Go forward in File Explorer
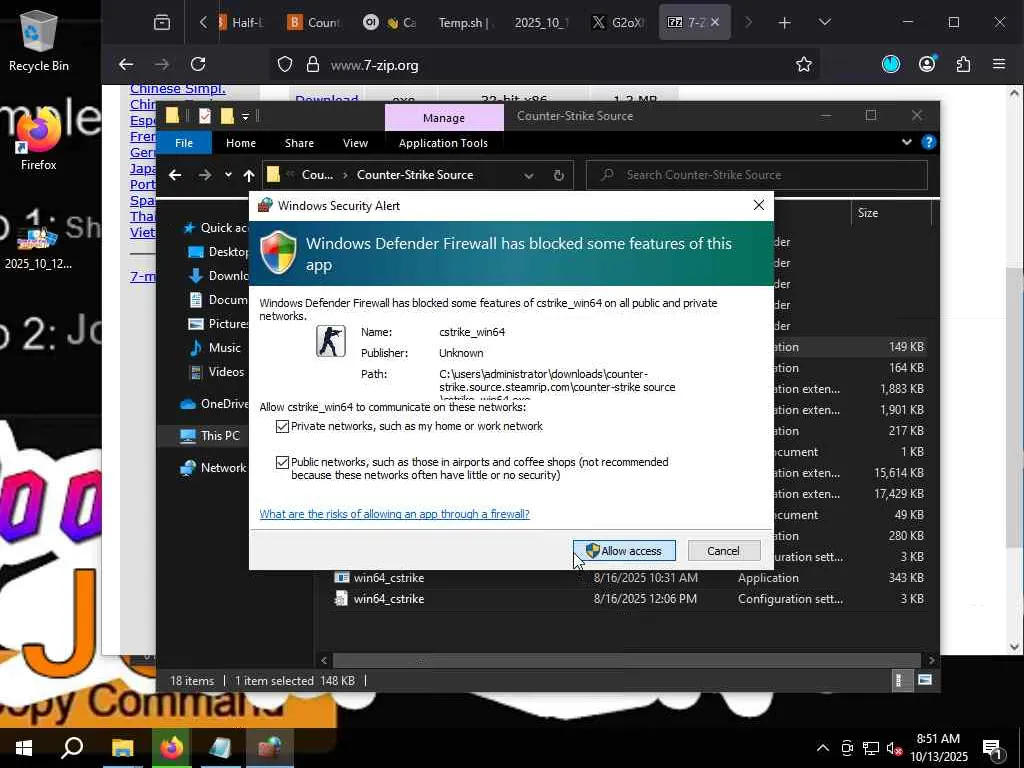 tap(204, 175)
